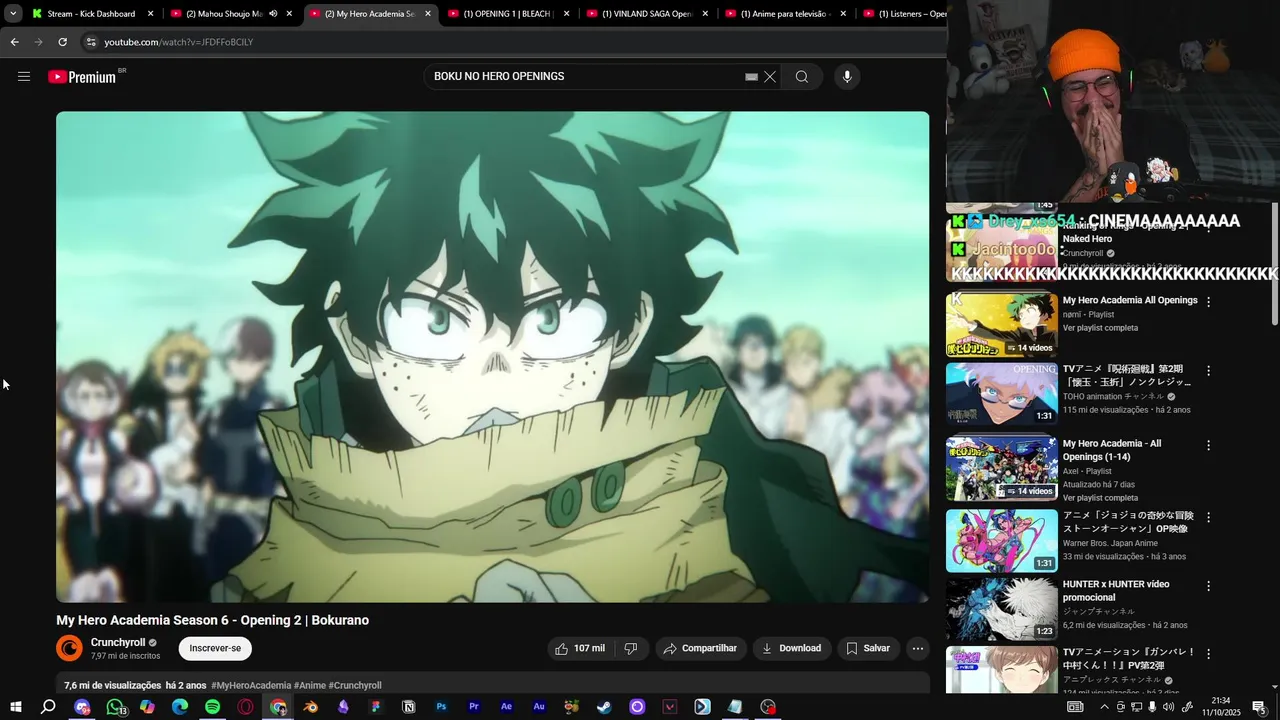The height and width of the screenshot is (720, 1280).
Task: Save video with the Salvar button
Action: (x=868, y=648)
